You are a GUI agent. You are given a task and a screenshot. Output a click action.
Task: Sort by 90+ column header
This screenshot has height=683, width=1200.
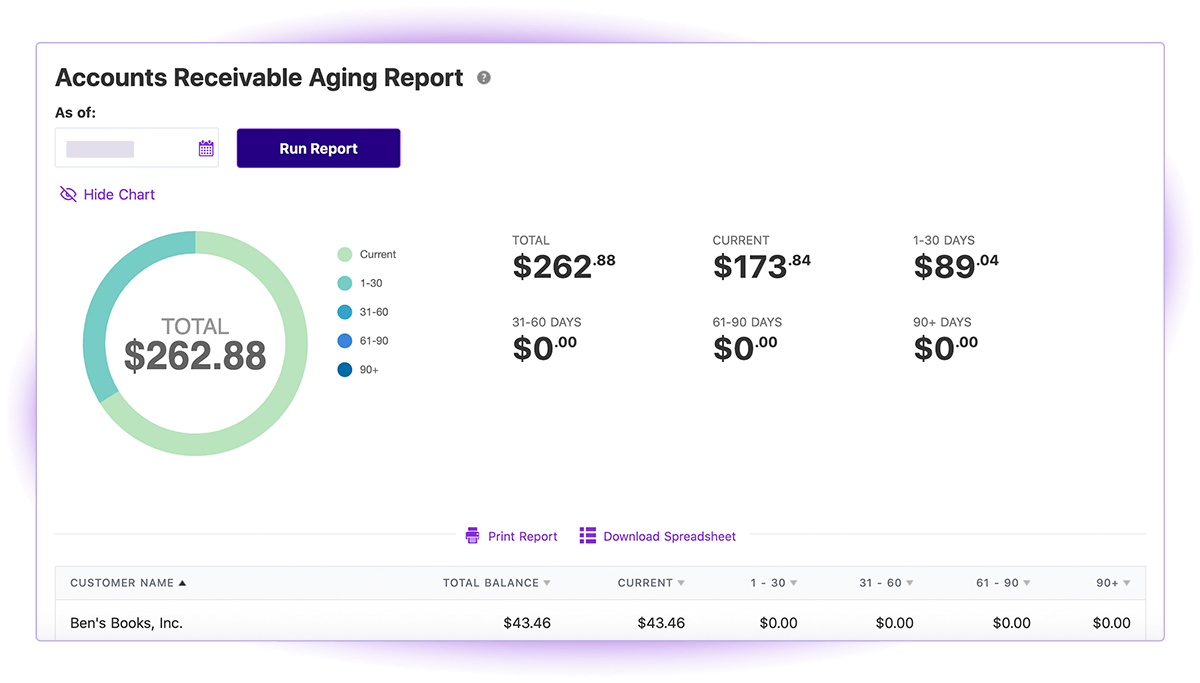(x=1113, y=583)
